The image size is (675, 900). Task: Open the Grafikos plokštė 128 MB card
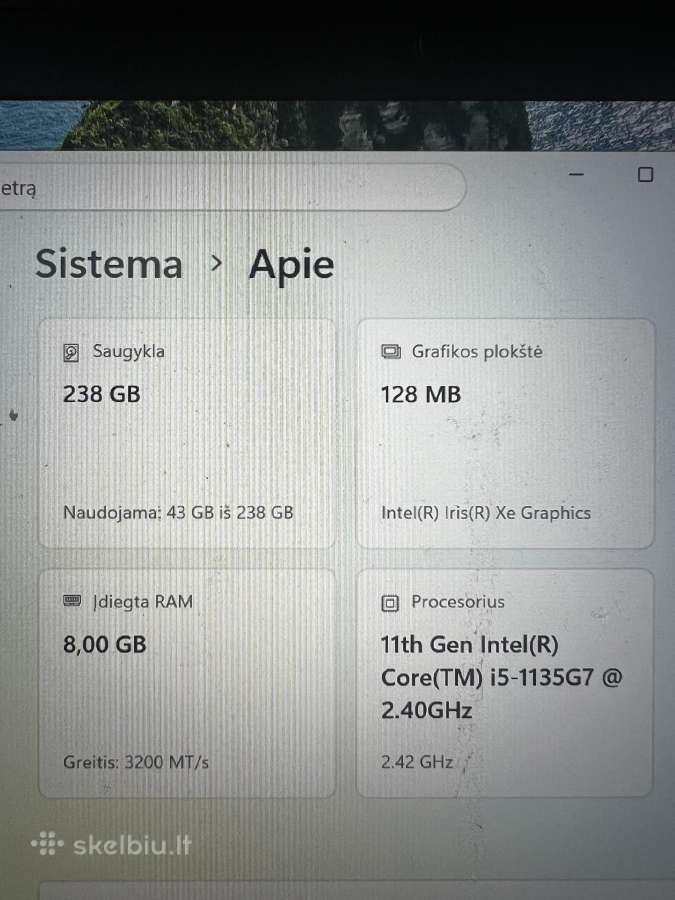[x=505, y=433]
